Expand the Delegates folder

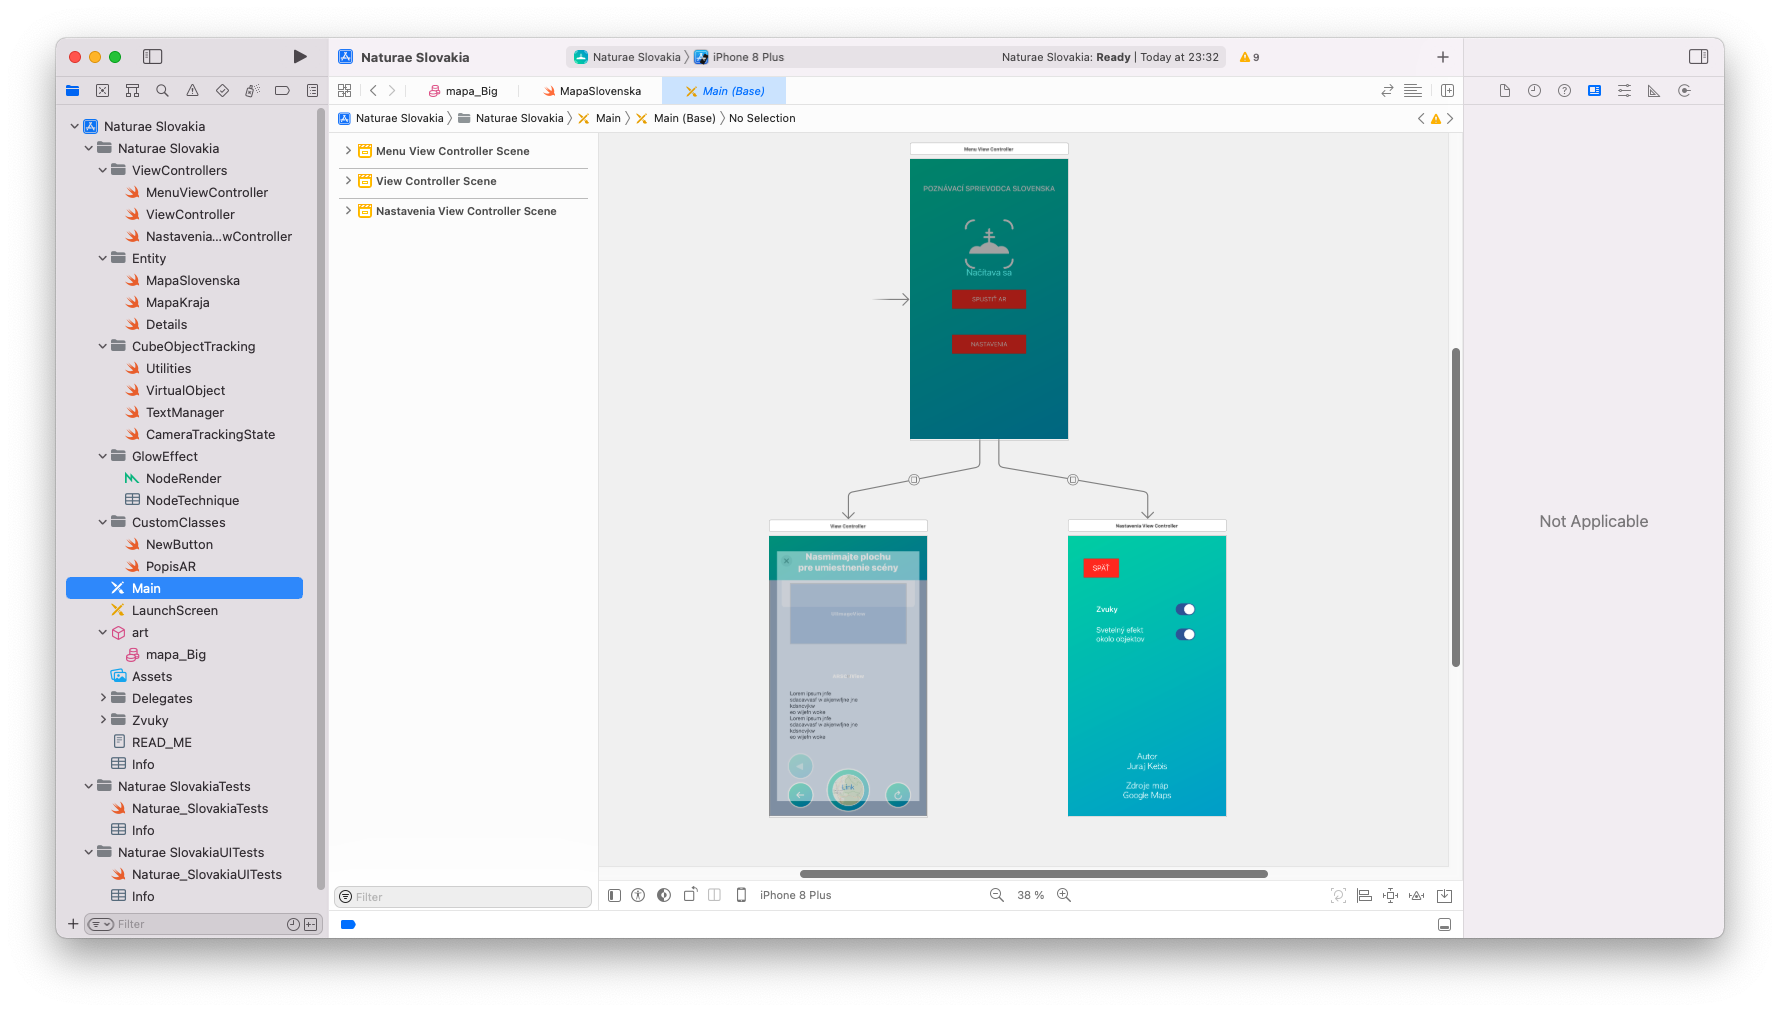pos(103,698)
